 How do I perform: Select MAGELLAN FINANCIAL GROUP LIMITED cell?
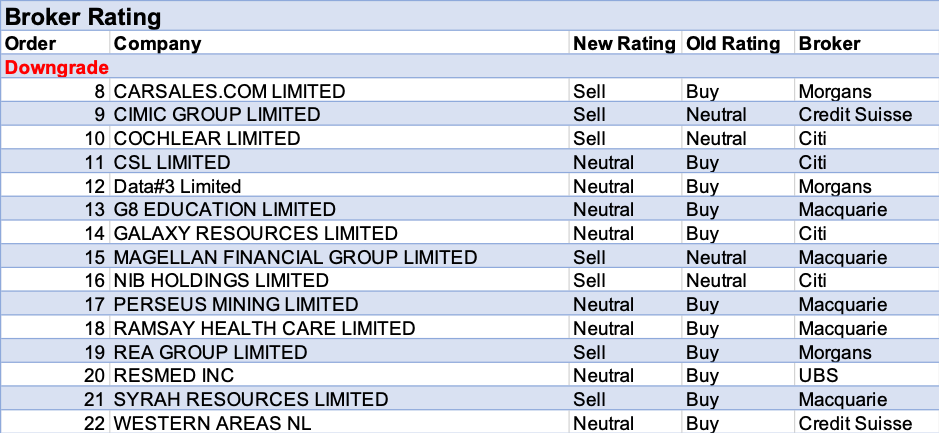pos(295,257)
